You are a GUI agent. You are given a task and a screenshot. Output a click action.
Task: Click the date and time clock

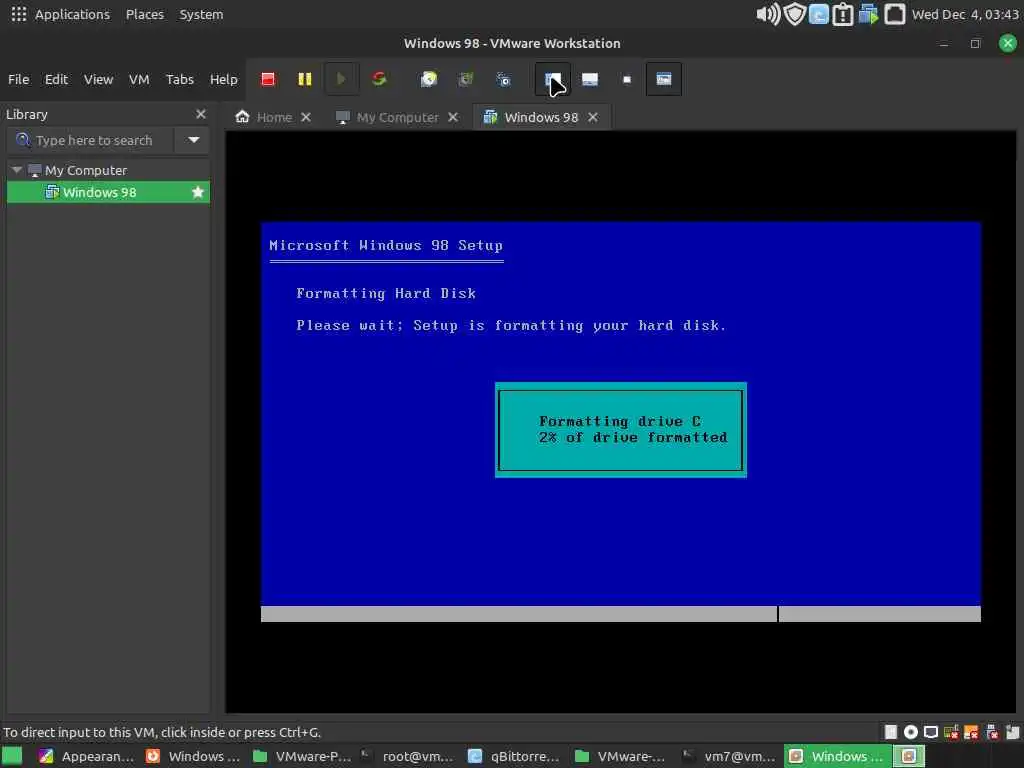point(966,14)
